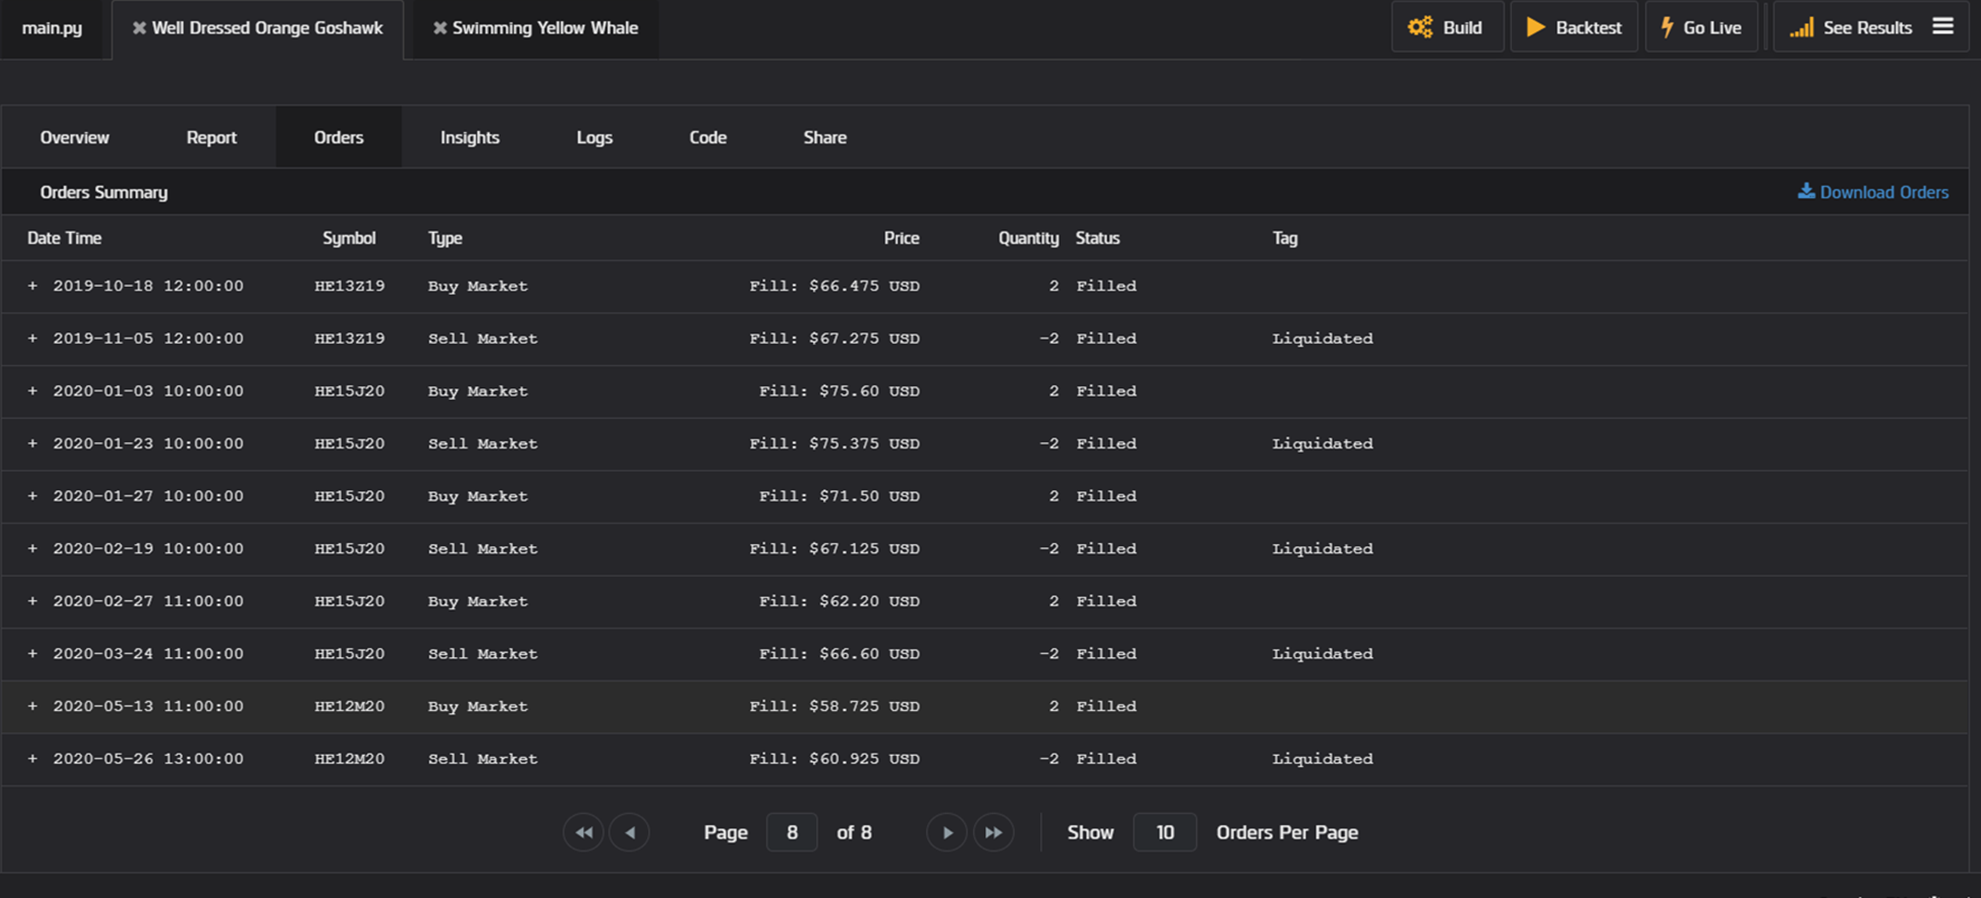Screen dimensions: 1981x898
Task: Jump to last page of orders
Action: (993, 832)
